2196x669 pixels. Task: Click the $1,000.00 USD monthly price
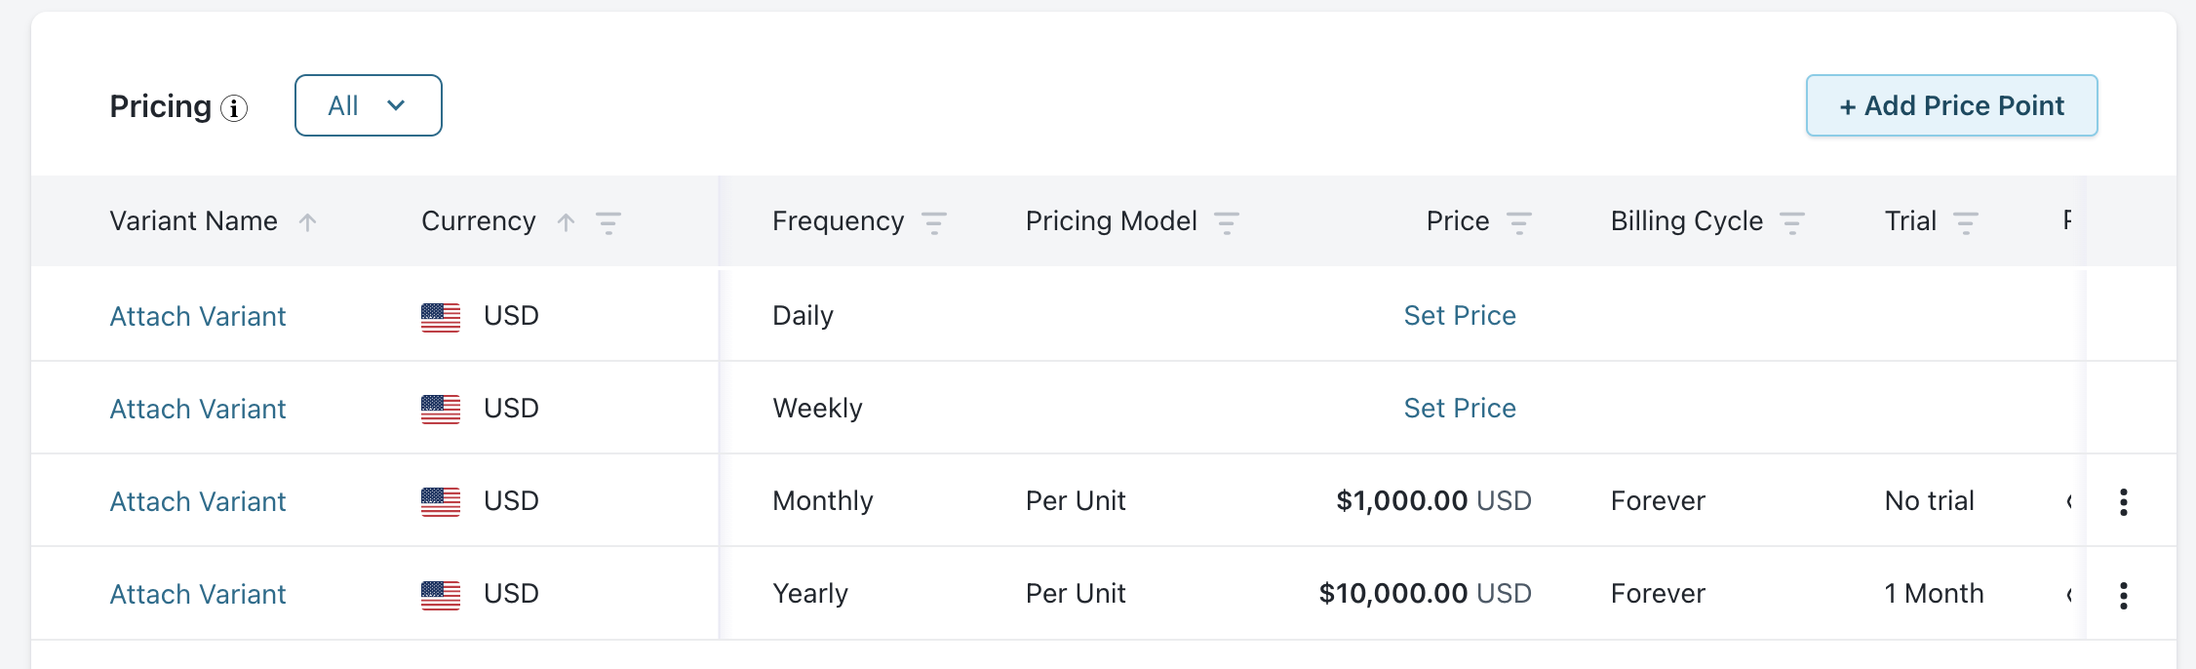[1433, 501]
